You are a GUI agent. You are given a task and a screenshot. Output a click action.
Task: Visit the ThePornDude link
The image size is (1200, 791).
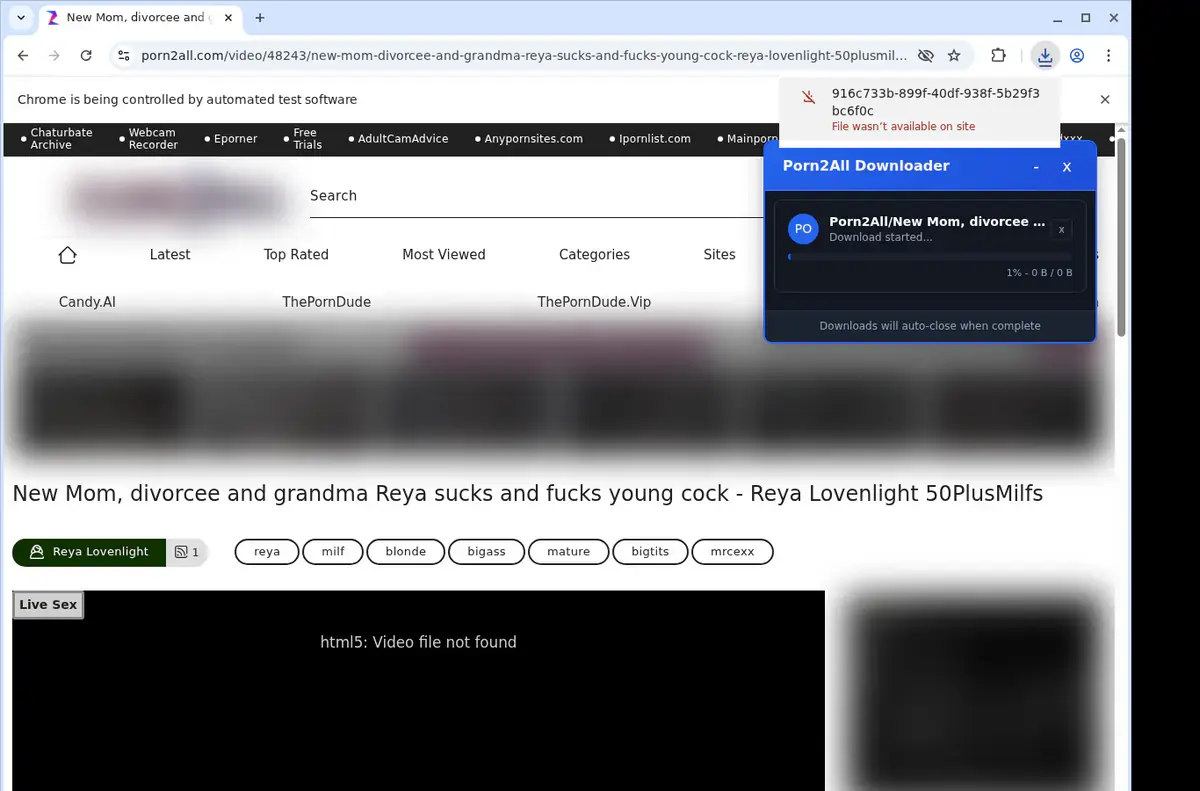point(326,302)
